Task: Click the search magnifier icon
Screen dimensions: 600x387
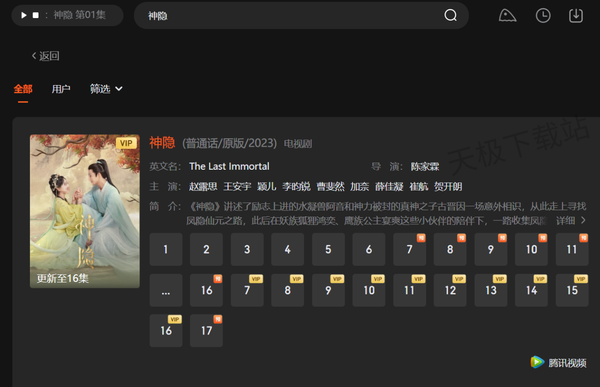Action: tap(450, 15)
